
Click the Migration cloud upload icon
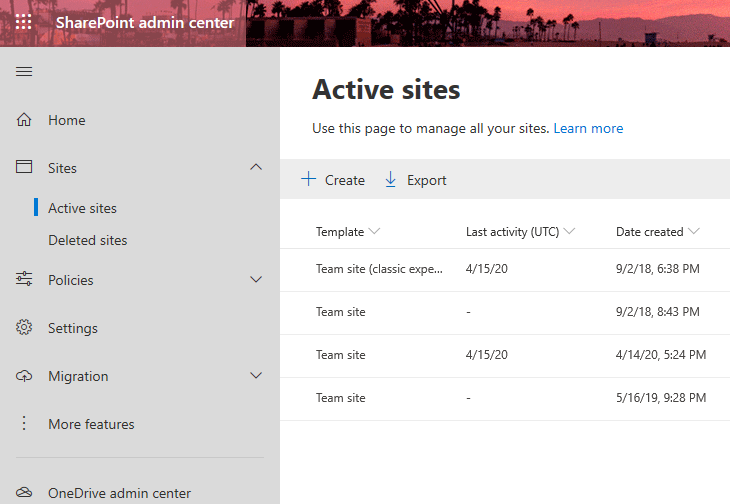click(24, 376)
